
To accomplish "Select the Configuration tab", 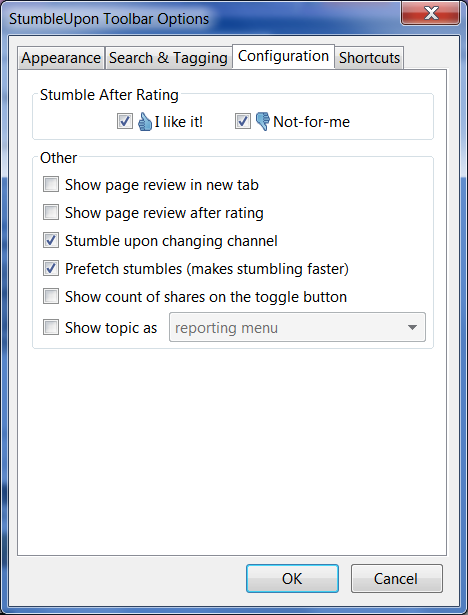I will pos(283,56).
